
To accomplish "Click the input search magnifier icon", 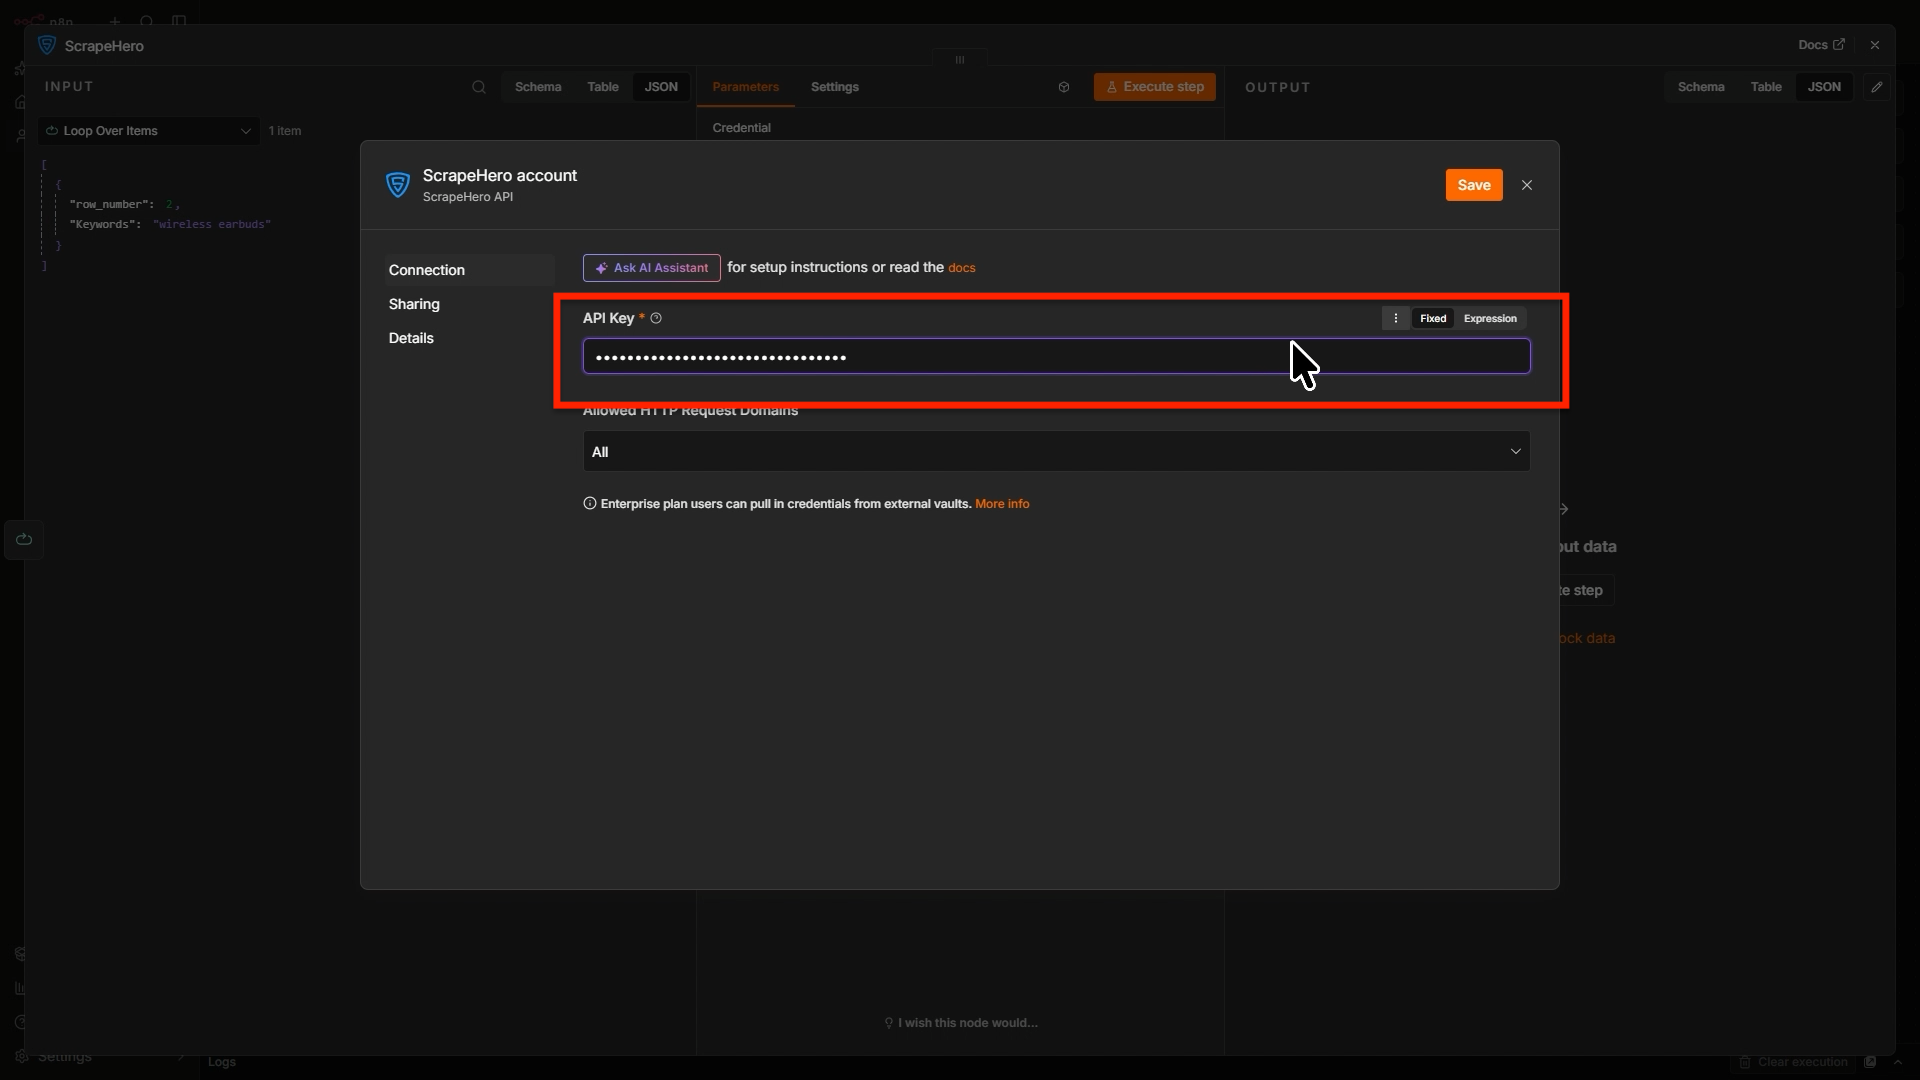I will point(479,87).
